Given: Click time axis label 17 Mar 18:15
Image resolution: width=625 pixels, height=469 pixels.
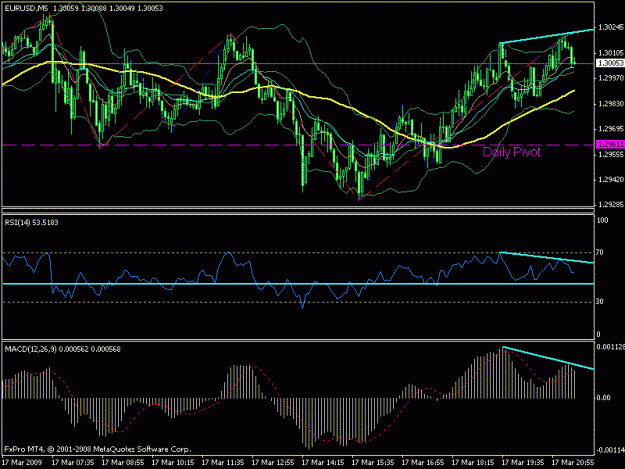Looking at the screenshot, I should click(x=473, y=463).
